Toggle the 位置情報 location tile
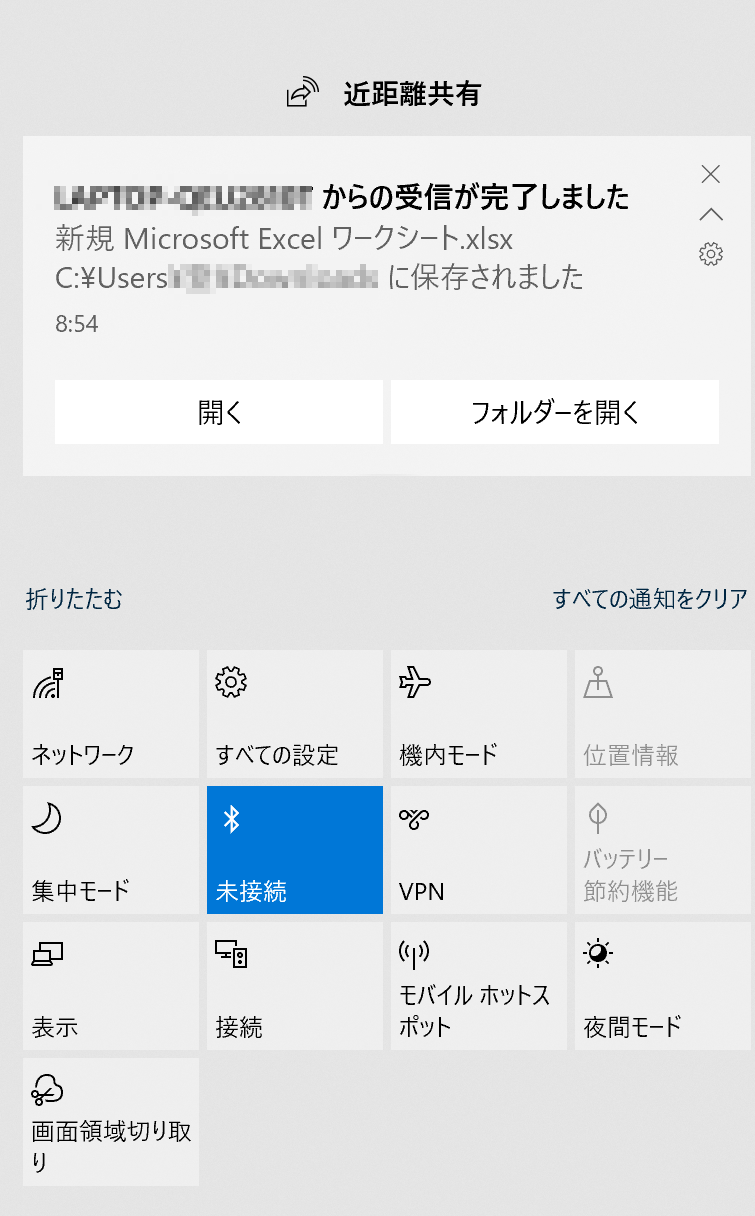The width and height of the screenshot is (755, 1216). tap(663, 714)
